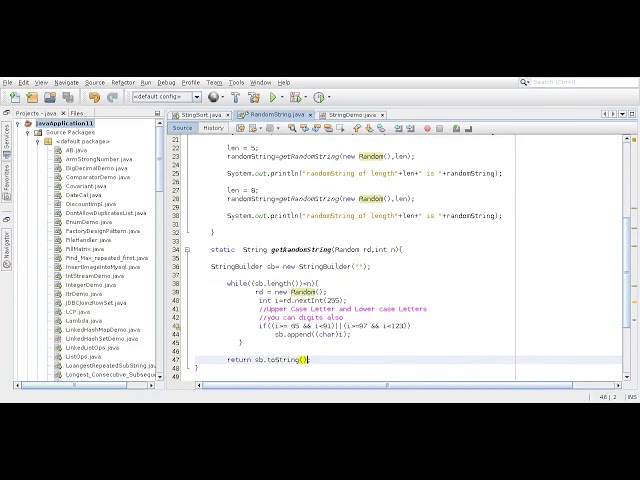This screenshot has height=480, width=640.
Task: Select the Source editor view button
Action: (182, 128)
